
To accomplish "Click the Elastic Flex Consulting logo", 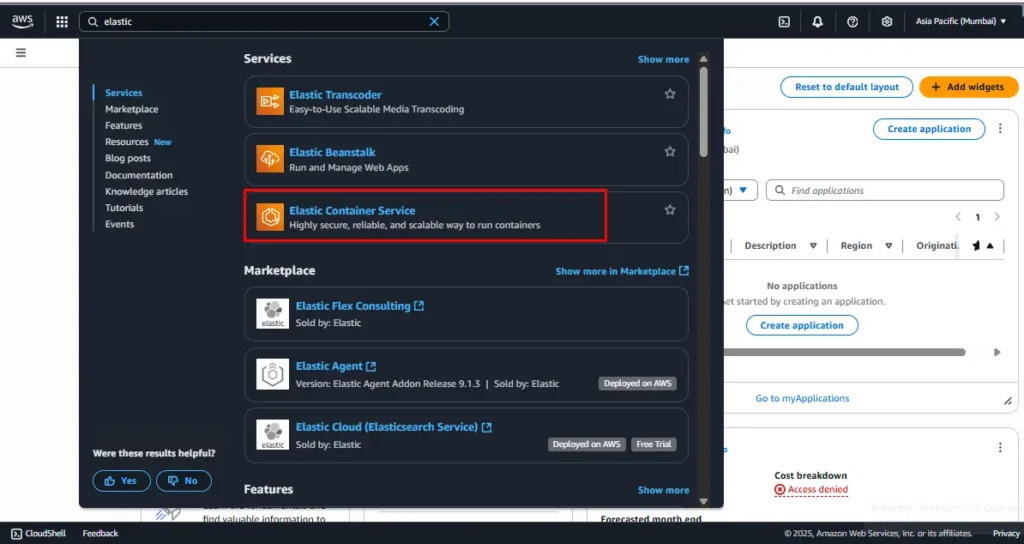I will [272, 313].
